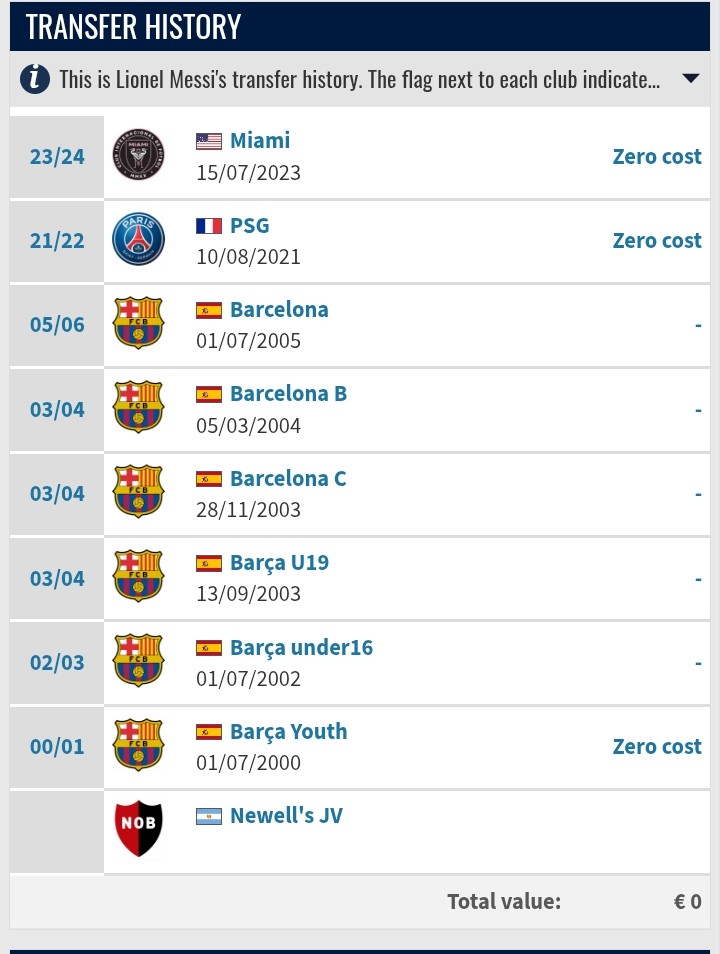Image resolution: width=720 pixels, height=954 pixels.
Task: Click the French flag next to PSG
Action: point(208,226)
